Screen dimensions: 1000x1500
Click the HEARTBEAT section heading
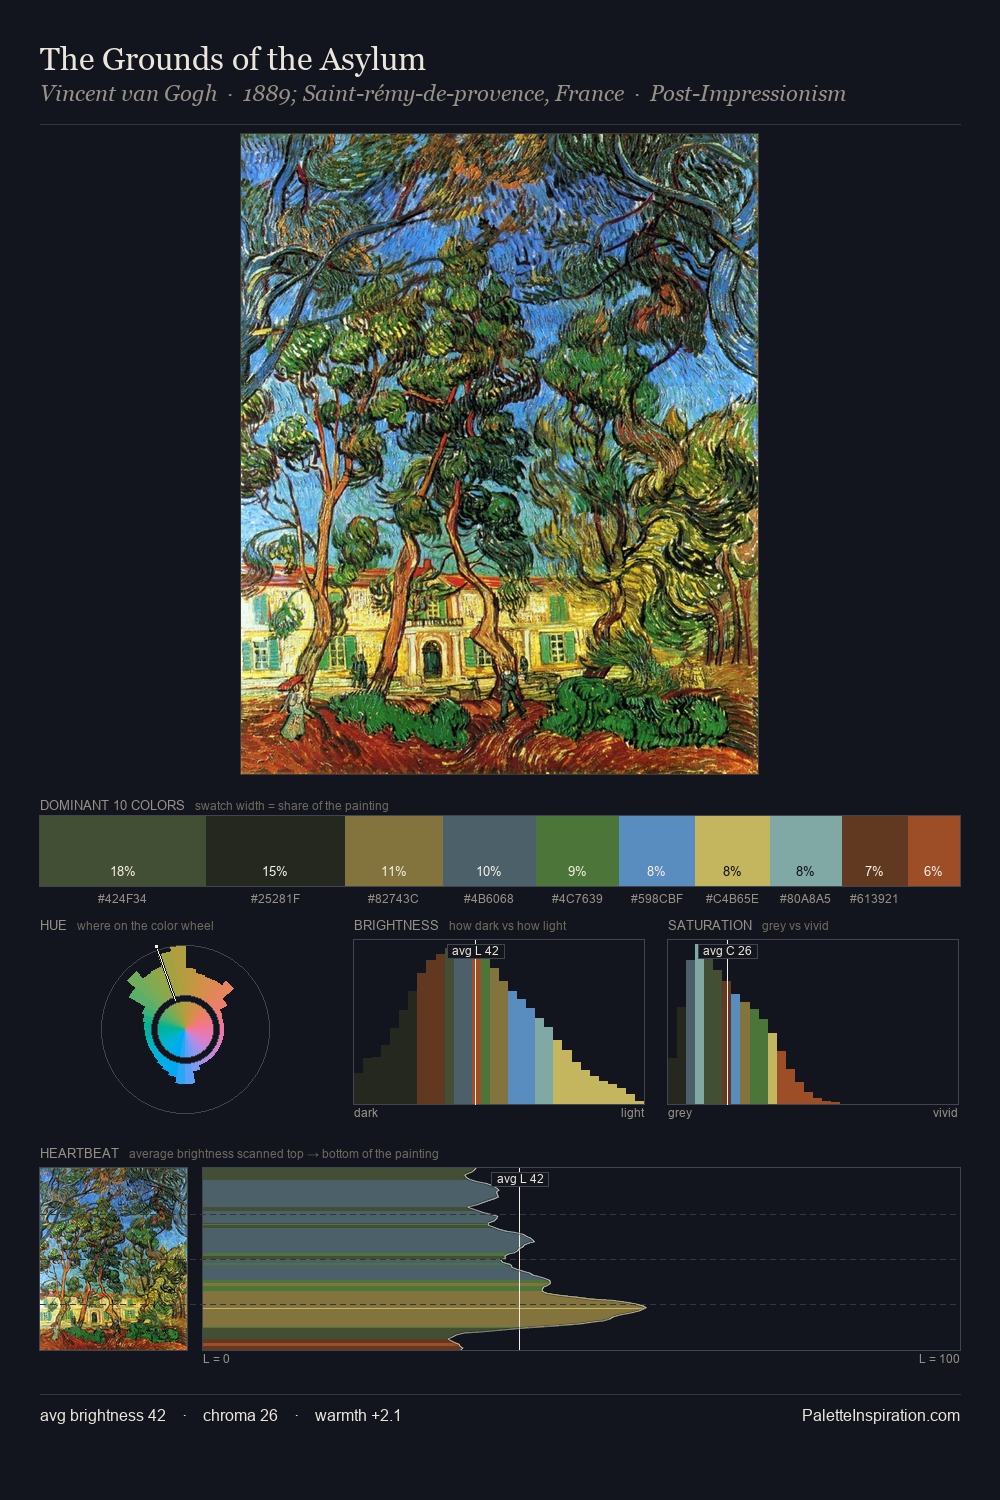point(79,1153)
